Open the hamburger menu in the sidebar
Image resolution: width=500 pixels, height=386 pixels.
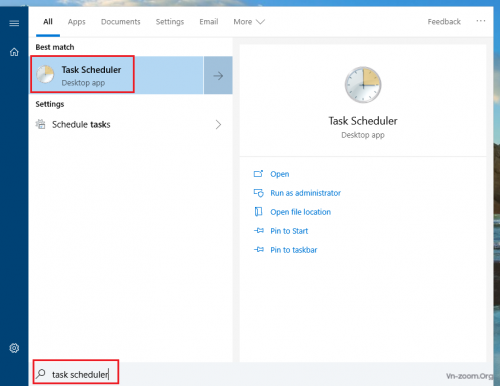pyautogui.click(x=14, y=23)
